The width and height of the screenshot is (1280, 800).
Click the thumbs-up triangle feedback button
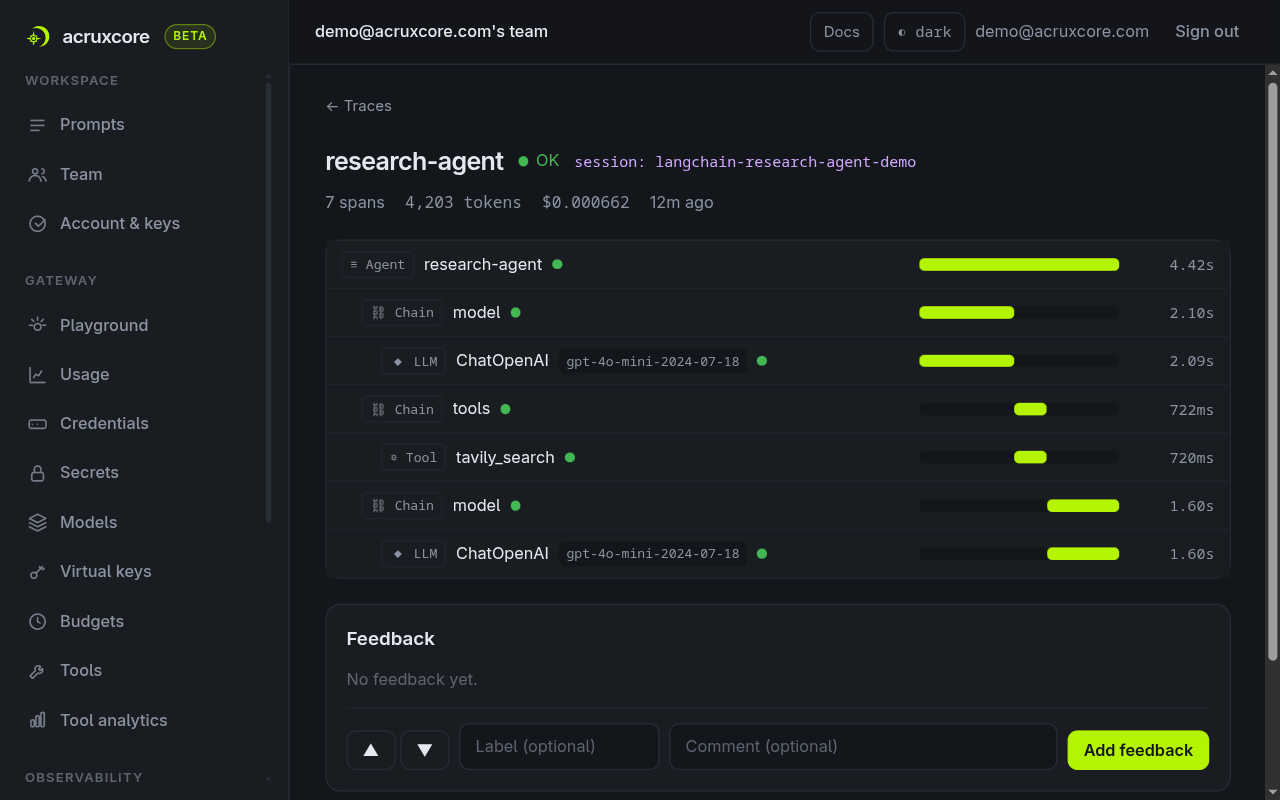(371, 750)
